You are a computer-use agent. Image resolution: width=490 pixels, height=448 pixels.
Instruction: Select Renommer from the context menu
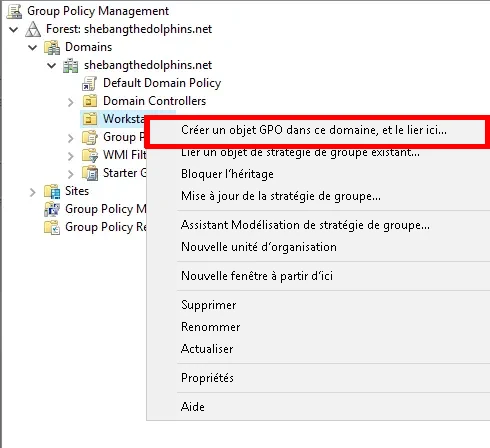tap(210, 327)
